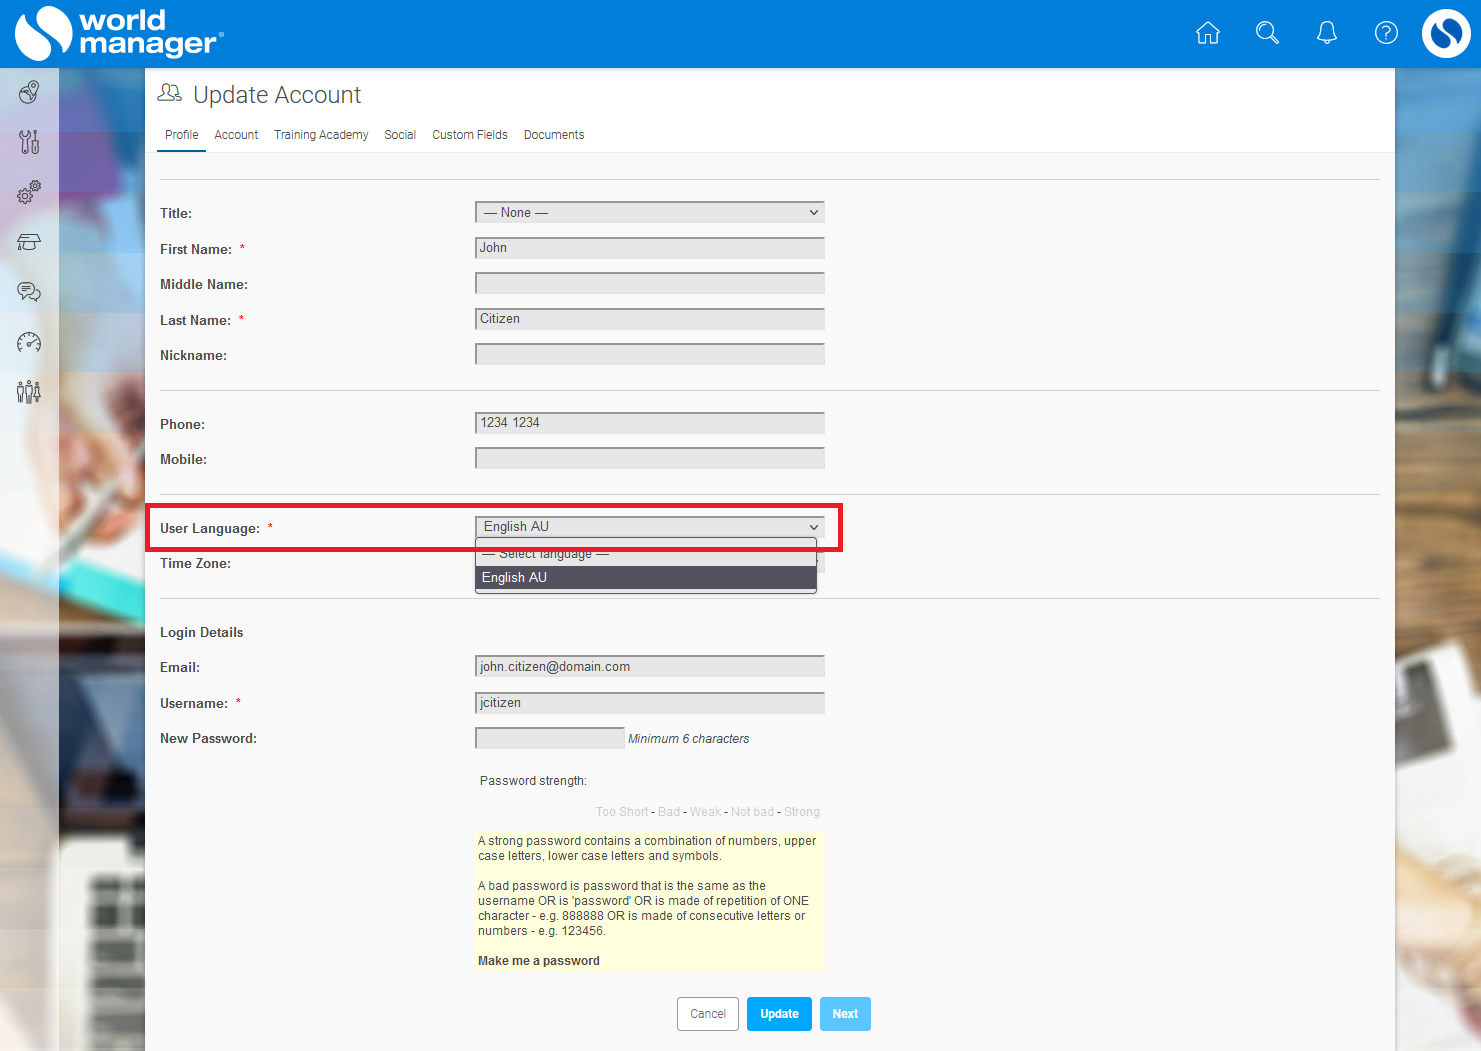This screenshot has width=1481, height=1051.
Task: Click into the New Password field
Action: point(549,739)
